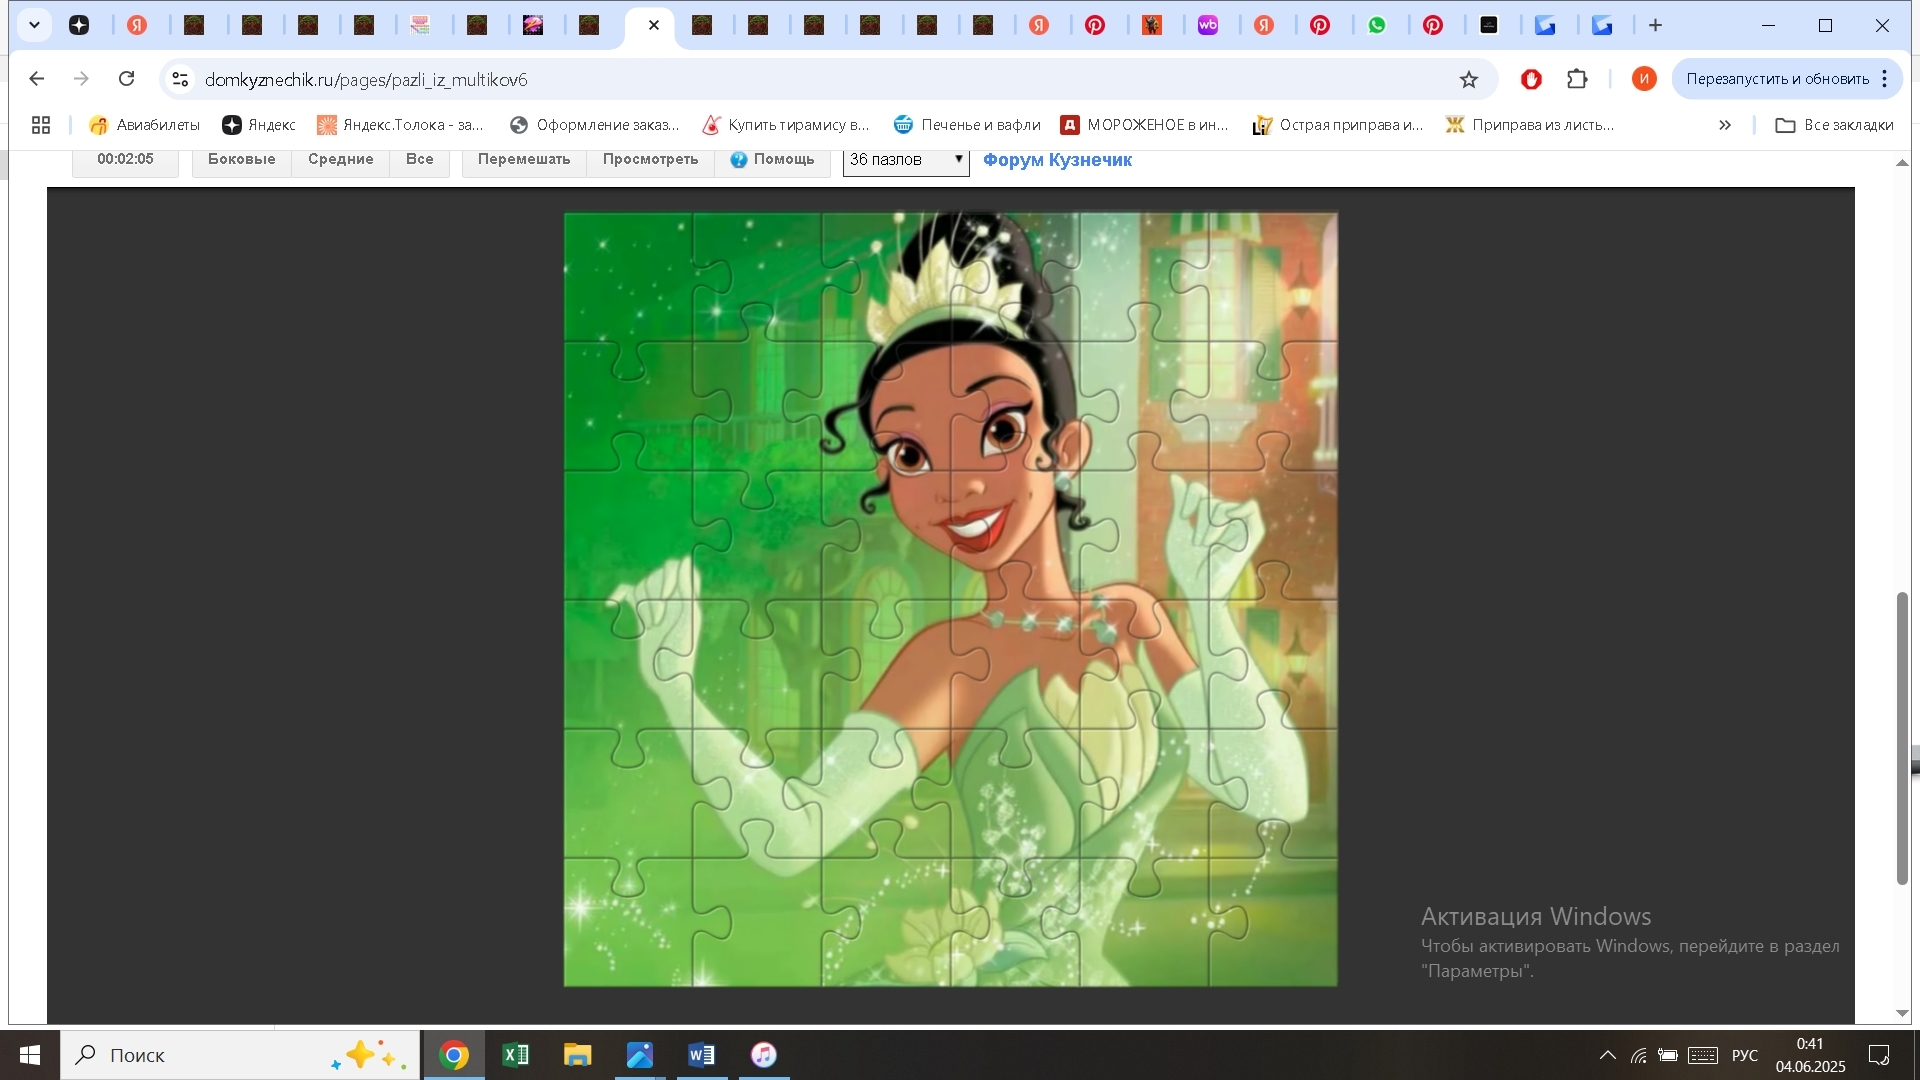Open File Explorer from the taskbar
This screenshot has width=1920, height=1080.
578,1055
